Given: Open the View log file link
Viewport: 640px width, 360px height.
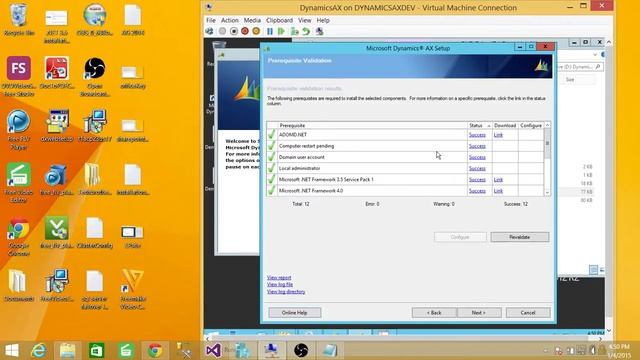Looking at the screenshot, I should [280, 284].
